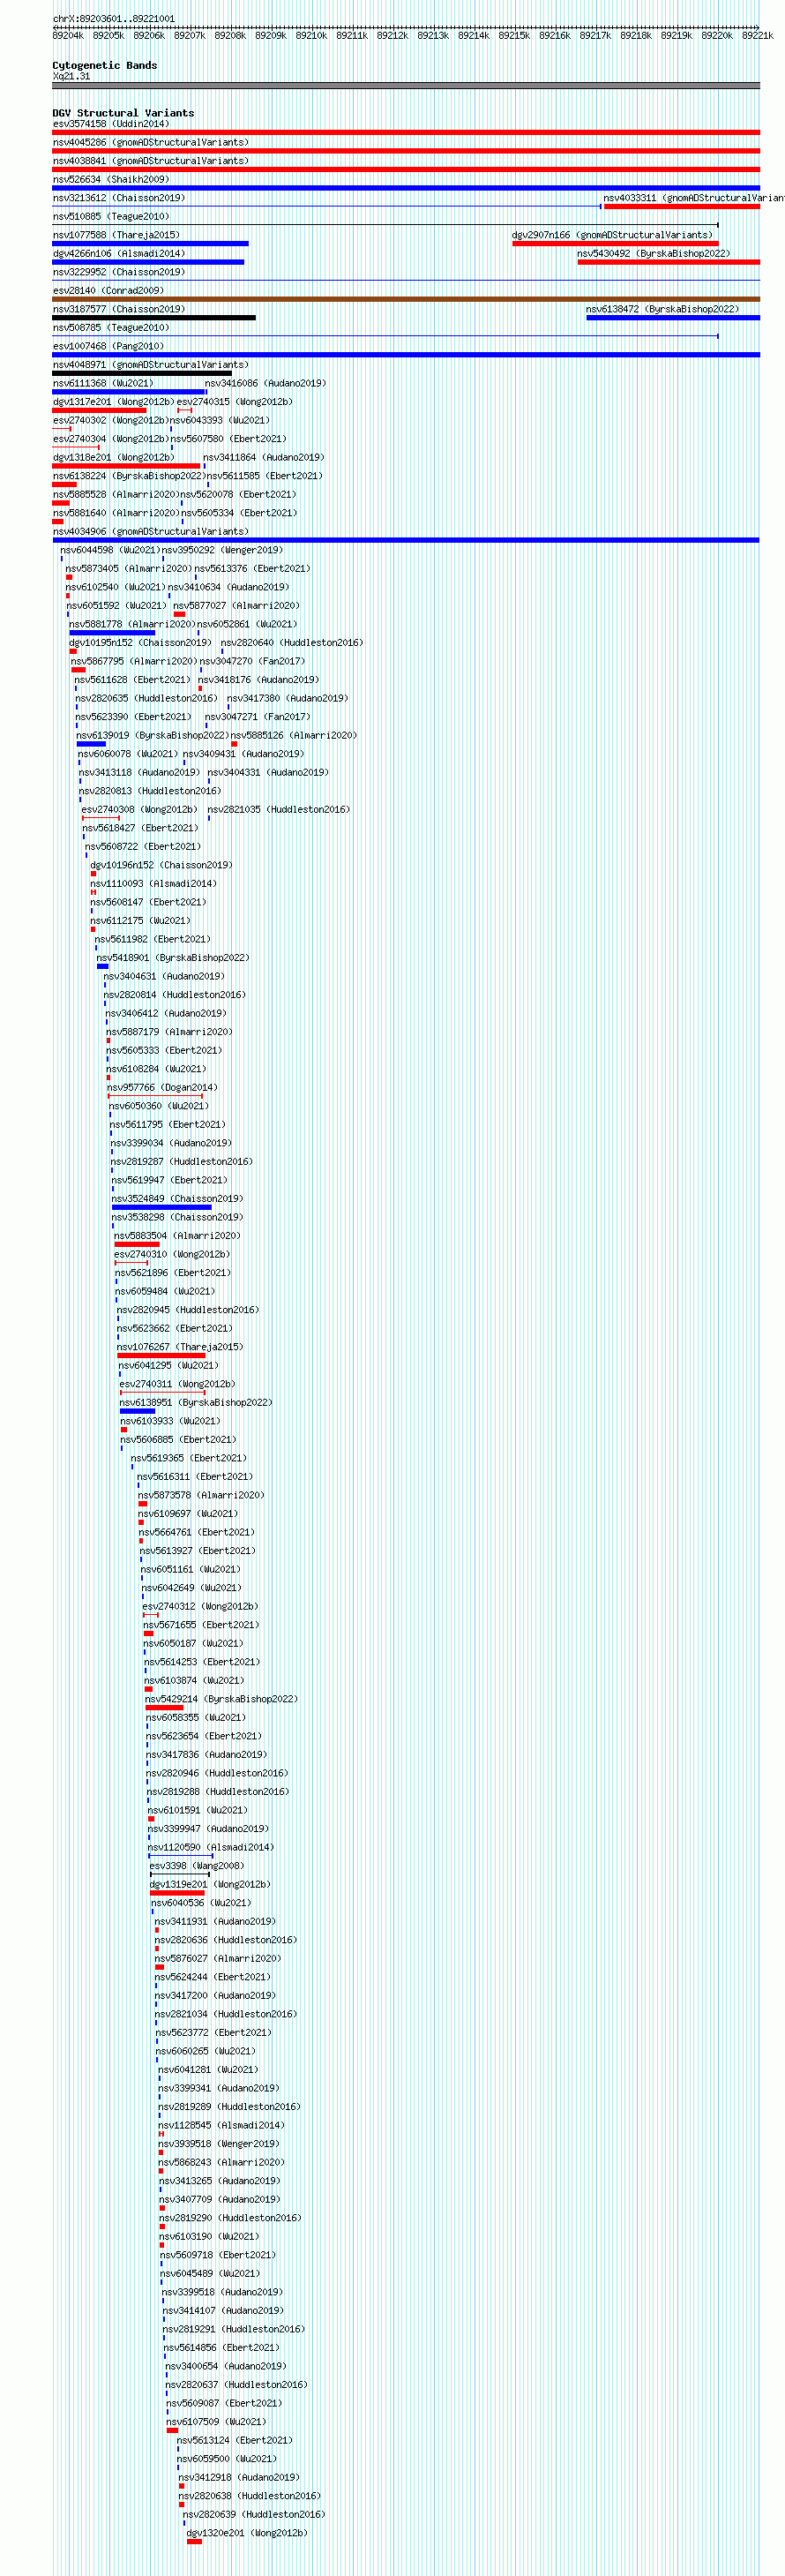Open variant nsv5885528 (Almarri2020)
The height and width of the screenshot is (2576, 785).
click(x=116, y=494)
